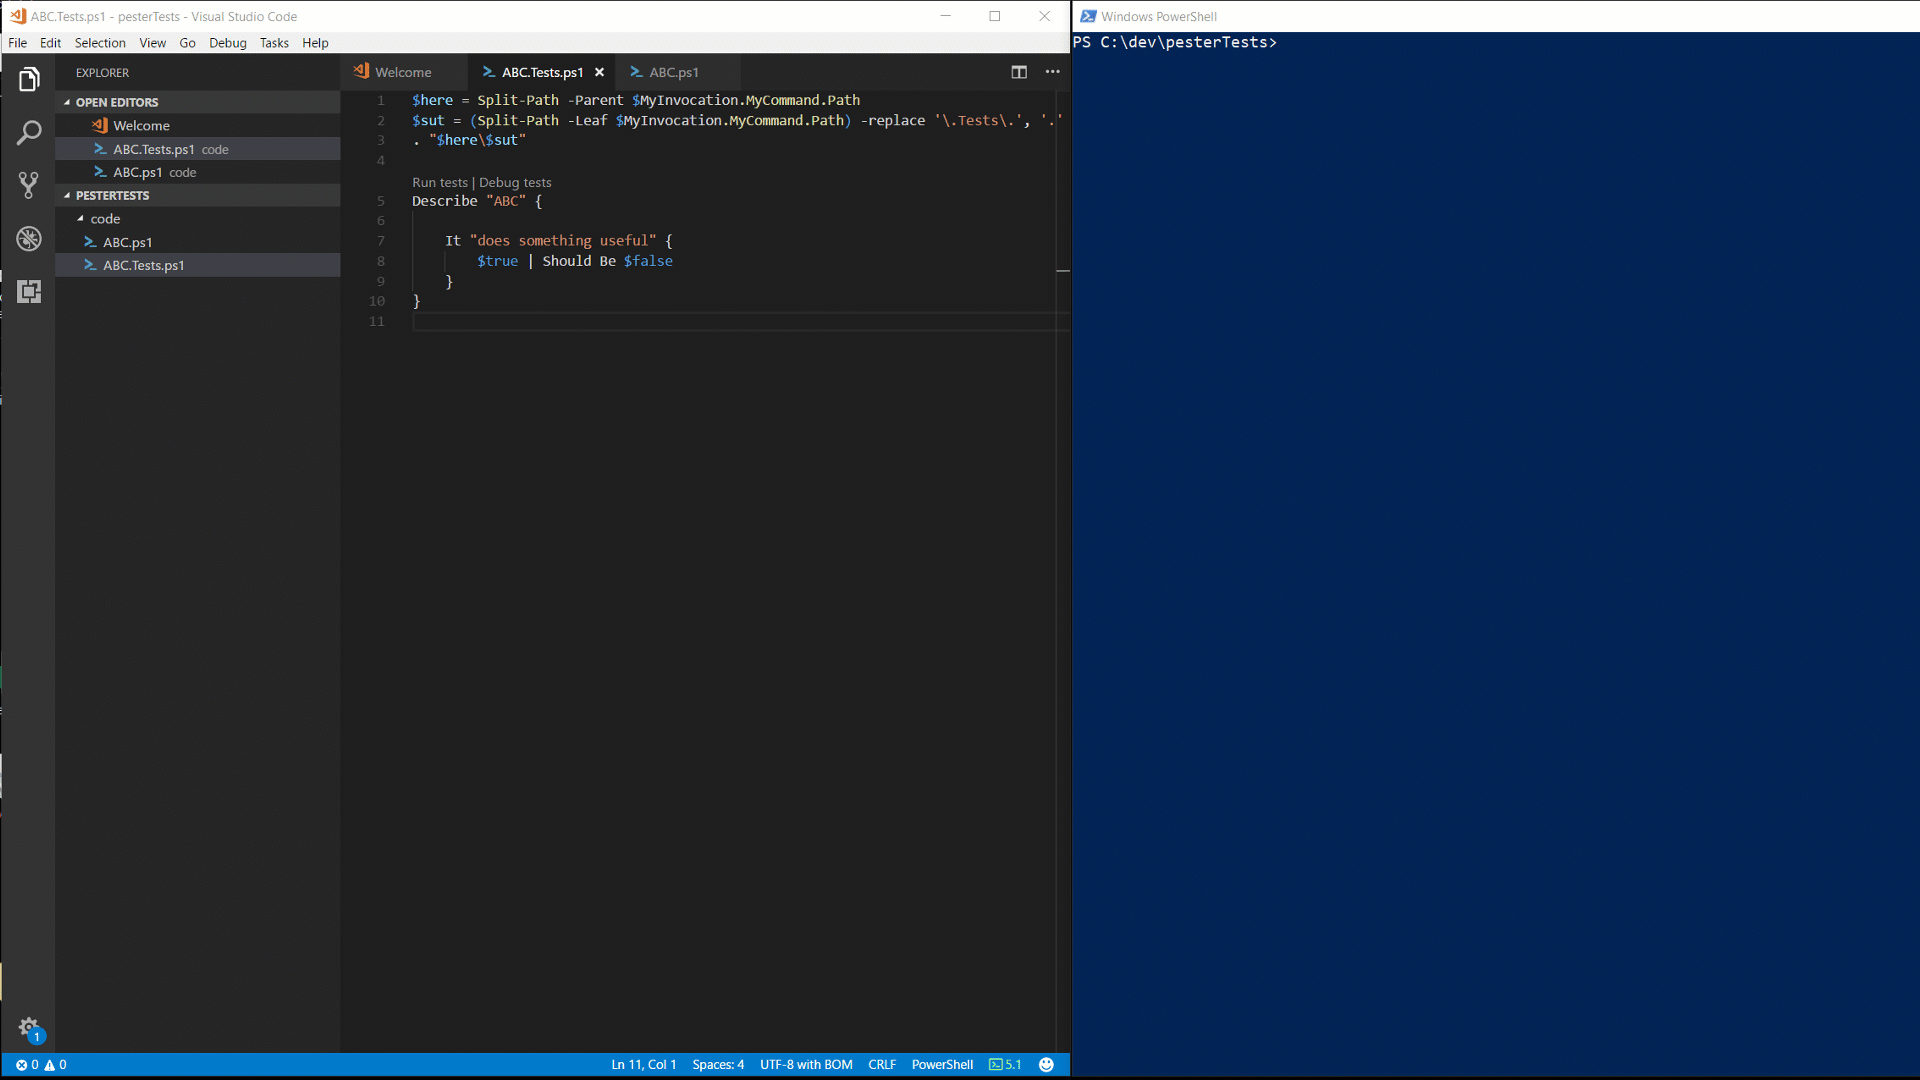Image resolution: width=1920 pixels, height=1080 pixels.
Task: Open the Source Control view
Action: click(29, 185)
